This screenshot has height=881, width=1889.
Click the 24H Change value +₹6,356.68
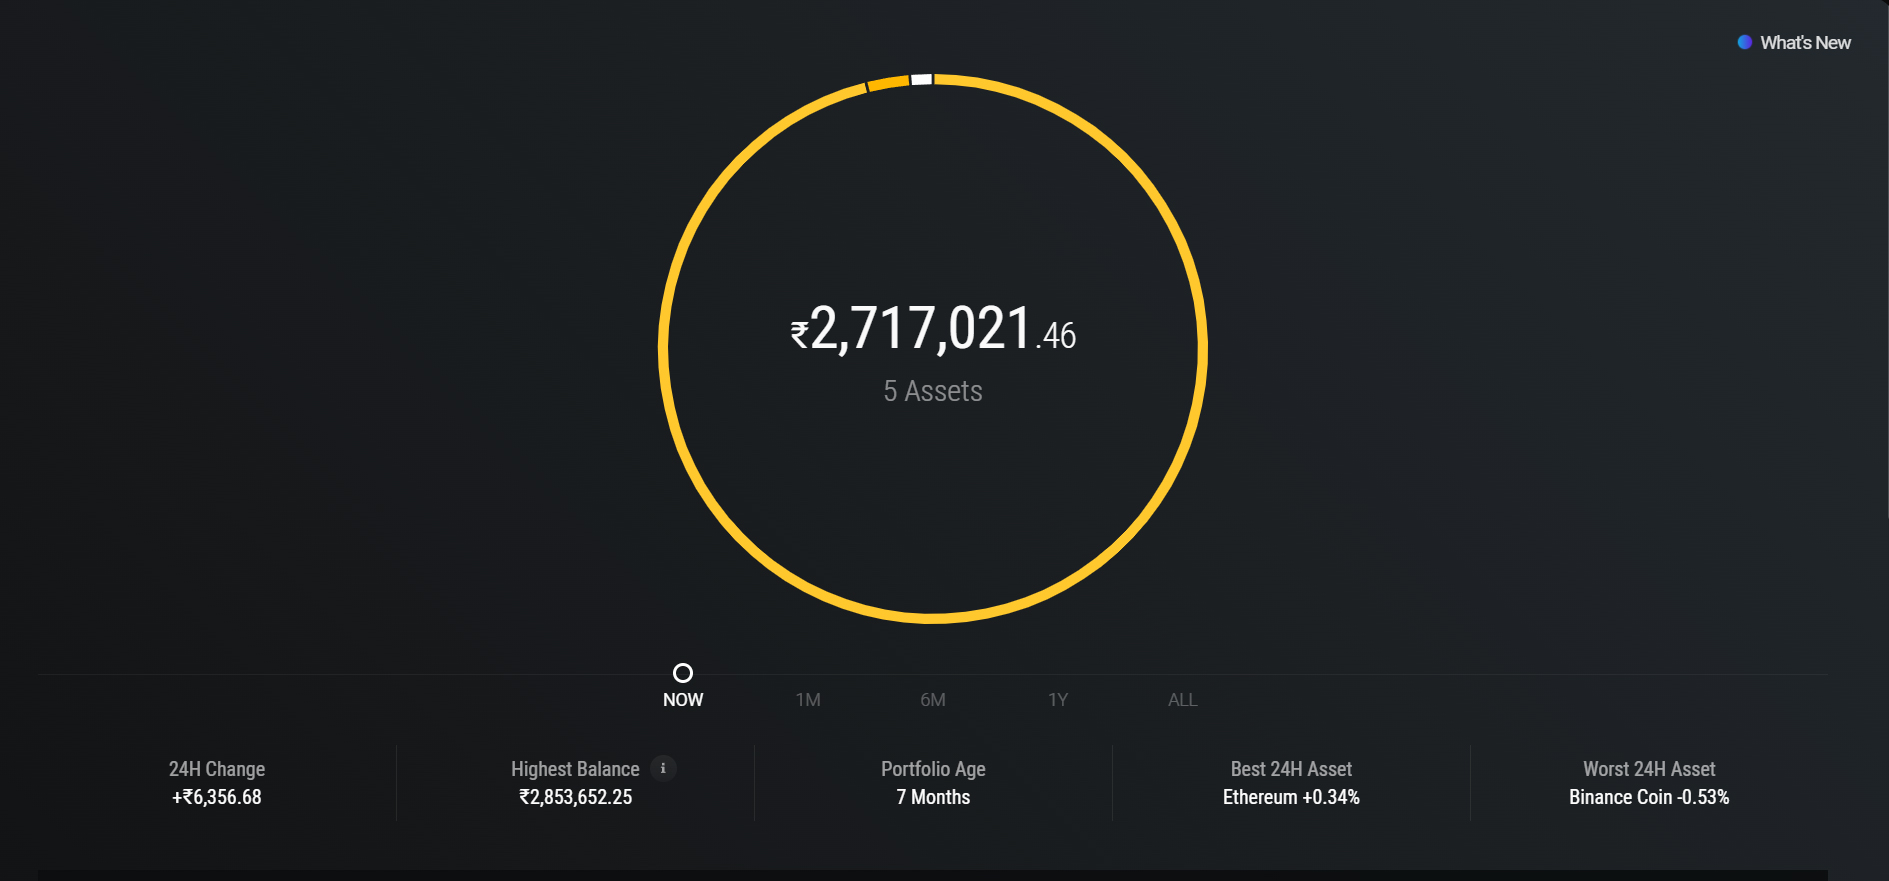217,797
